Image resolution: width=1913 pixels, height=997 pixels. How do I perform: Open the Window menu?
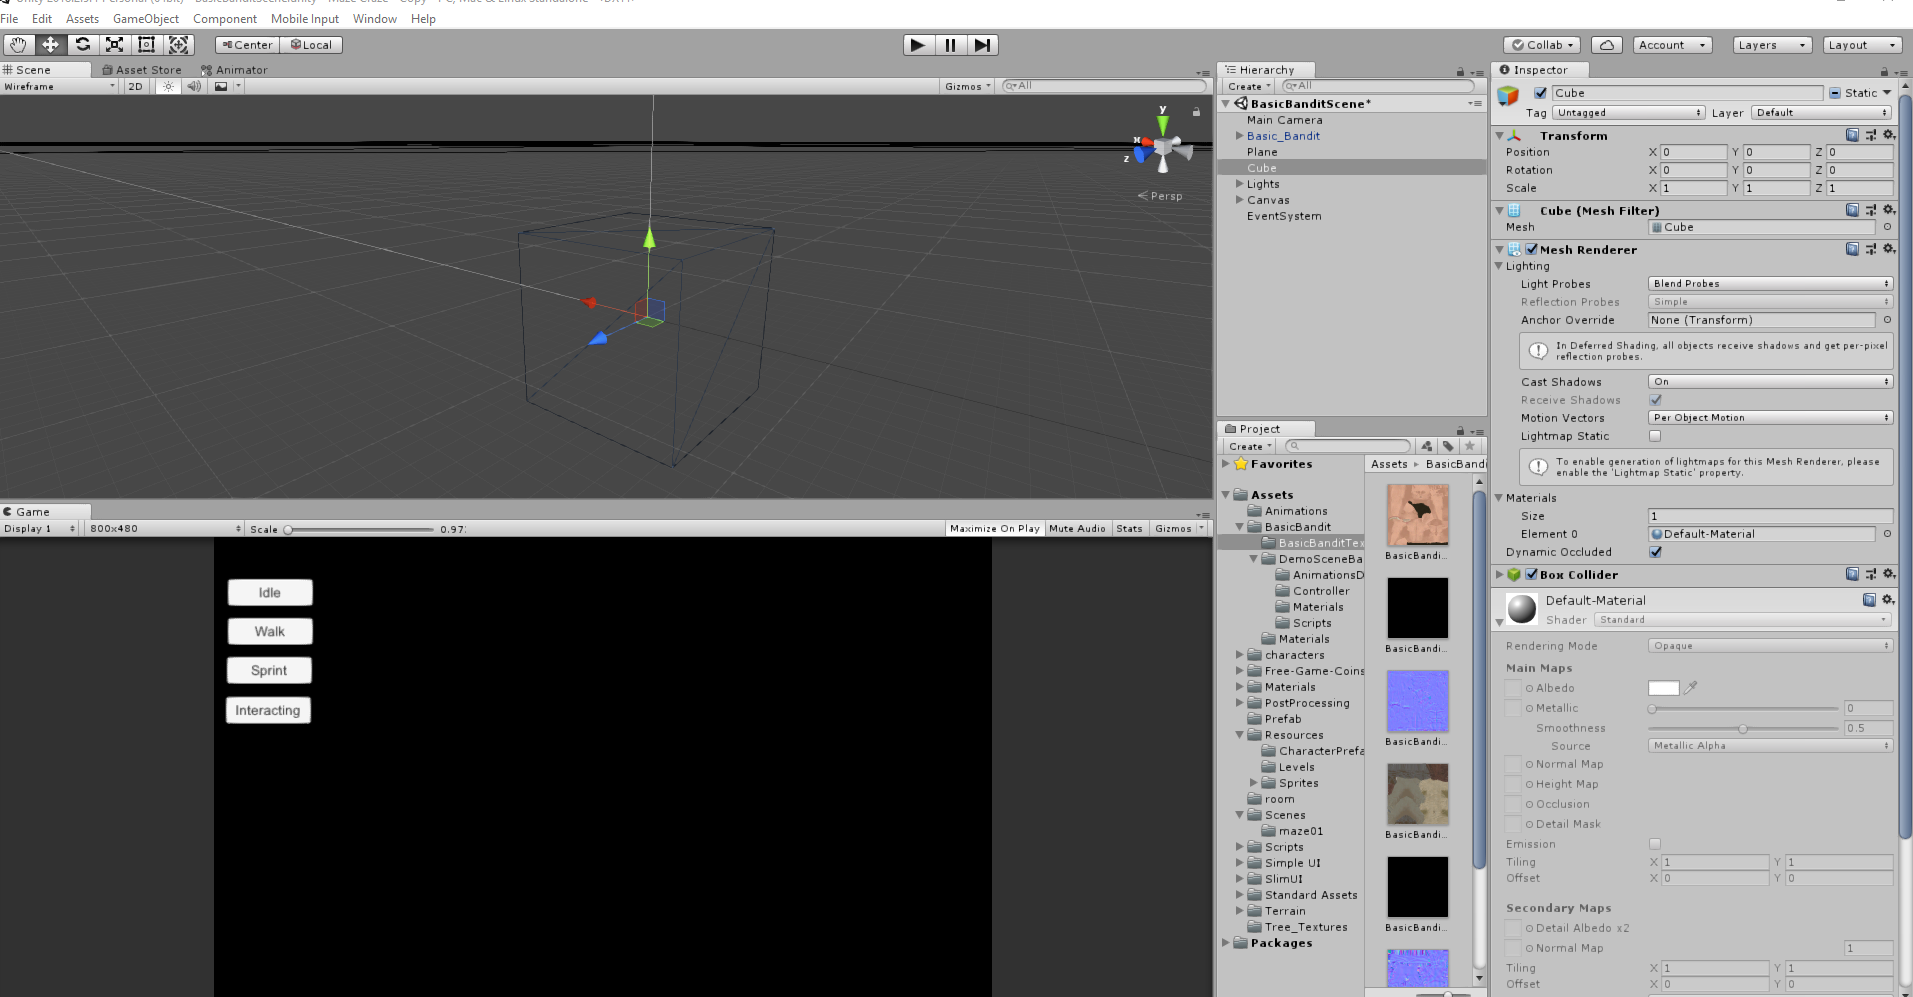pyautogui.click(x=375, y=18)
